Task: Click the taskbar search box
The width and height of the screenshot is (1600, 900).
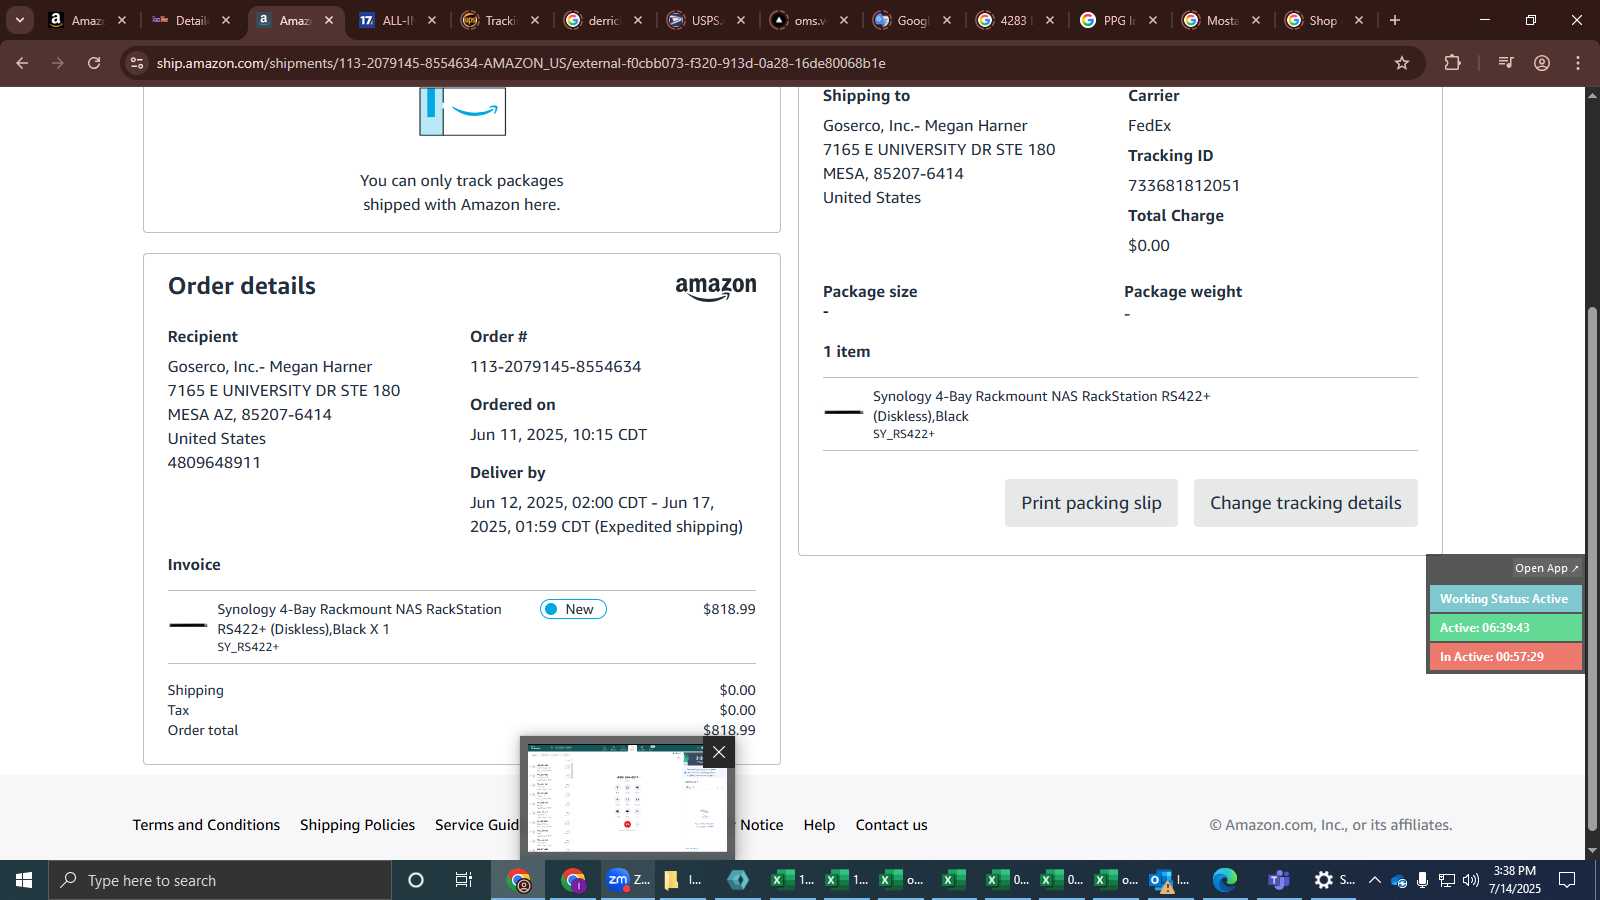Action: pyautogui.click(x=220, y=880)
